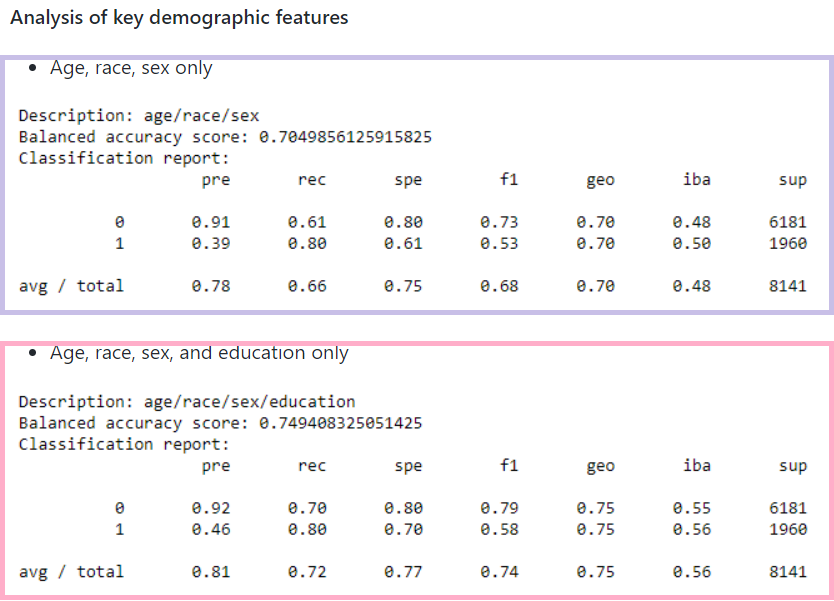Click balanced accuracy score 0.749408325051425
Viewport: 834px width, 601px height.
pyautogui.click(x=340, y=423)
